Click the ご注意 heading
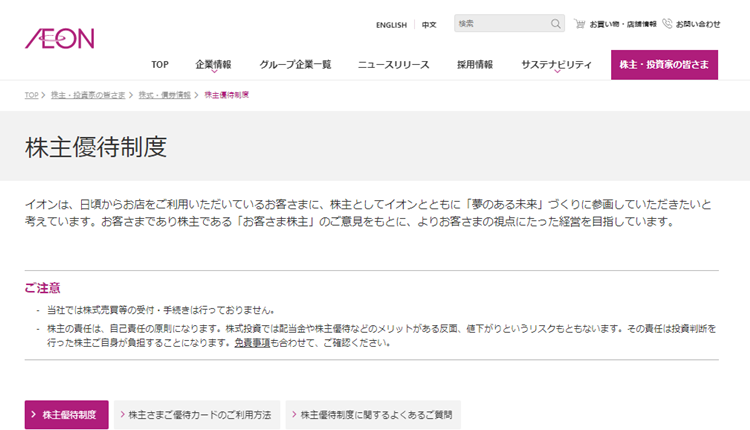This screenshot has width=750, height=430. coord(43,288)
